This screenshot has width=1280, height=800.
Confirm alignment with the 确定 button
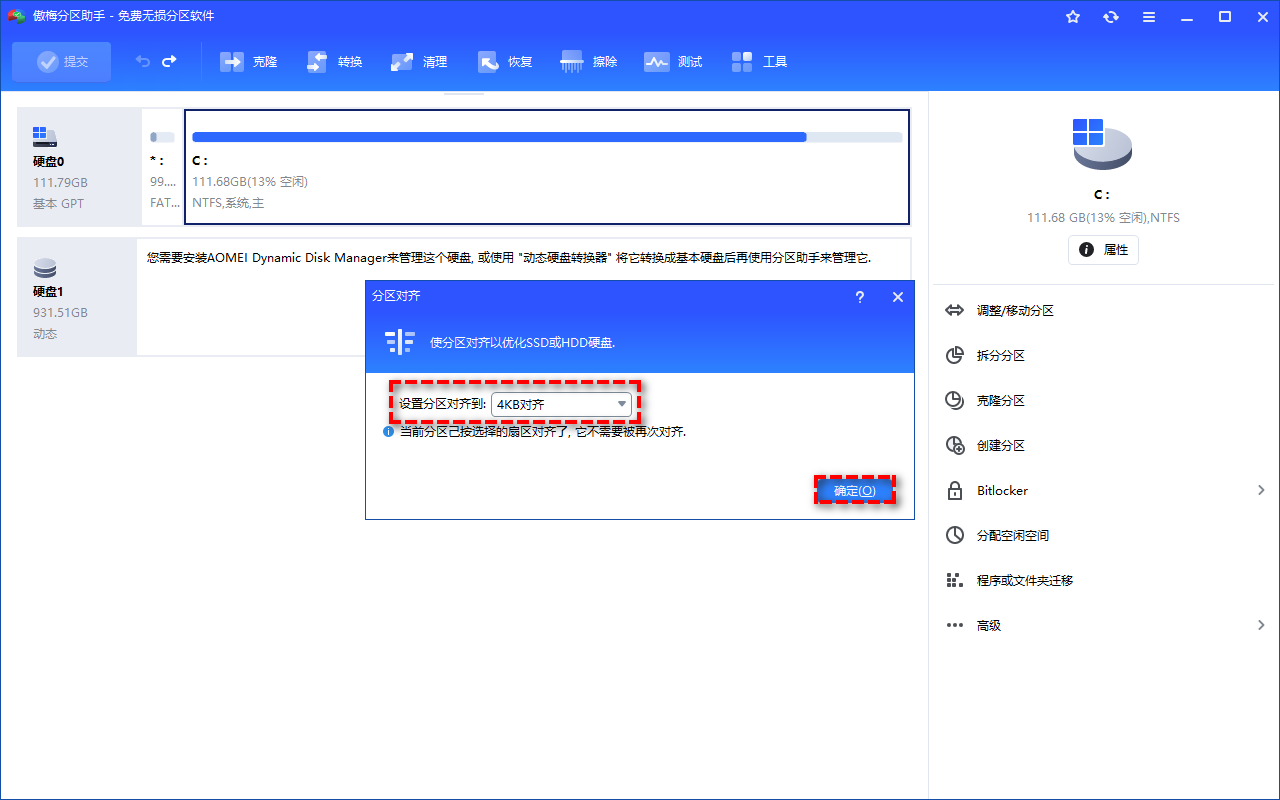point(854,490)
